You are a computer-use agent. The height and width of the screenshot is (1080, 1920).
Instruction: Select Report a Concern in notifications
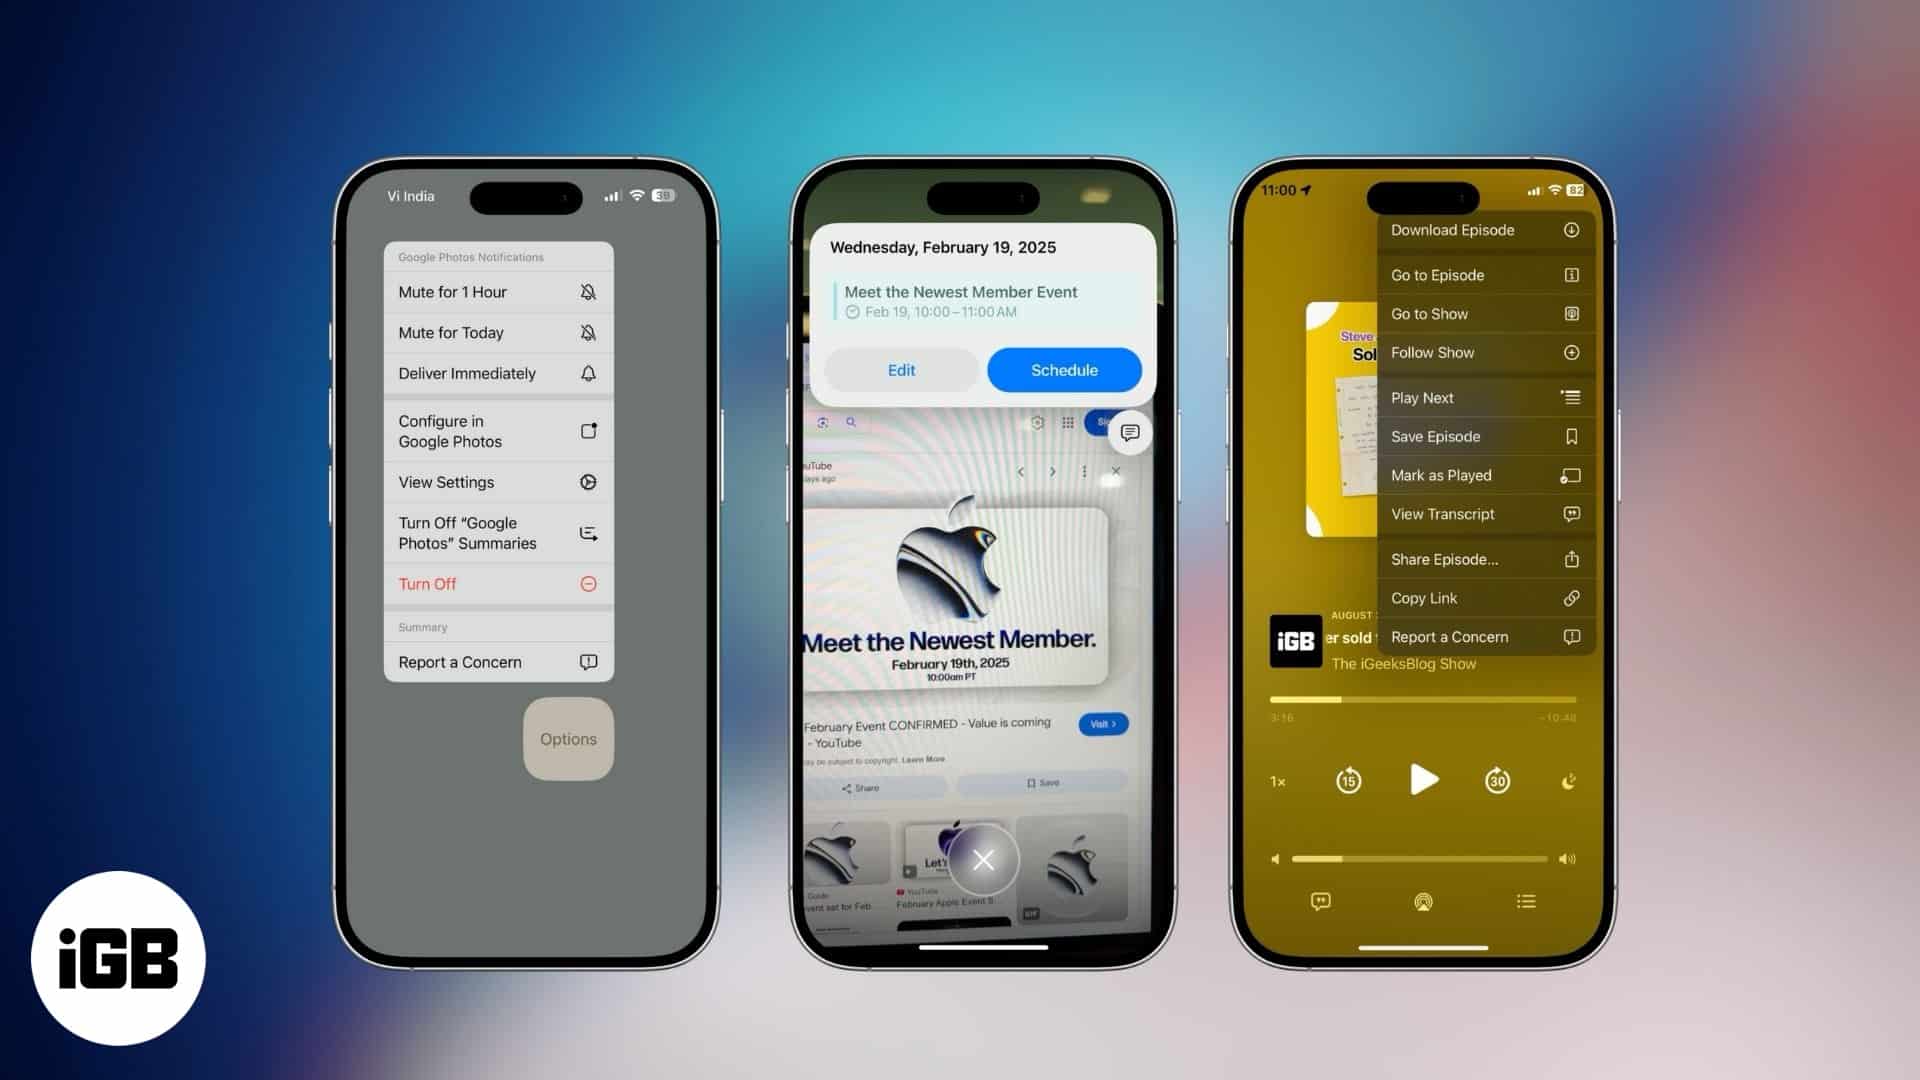click(496, 662)
